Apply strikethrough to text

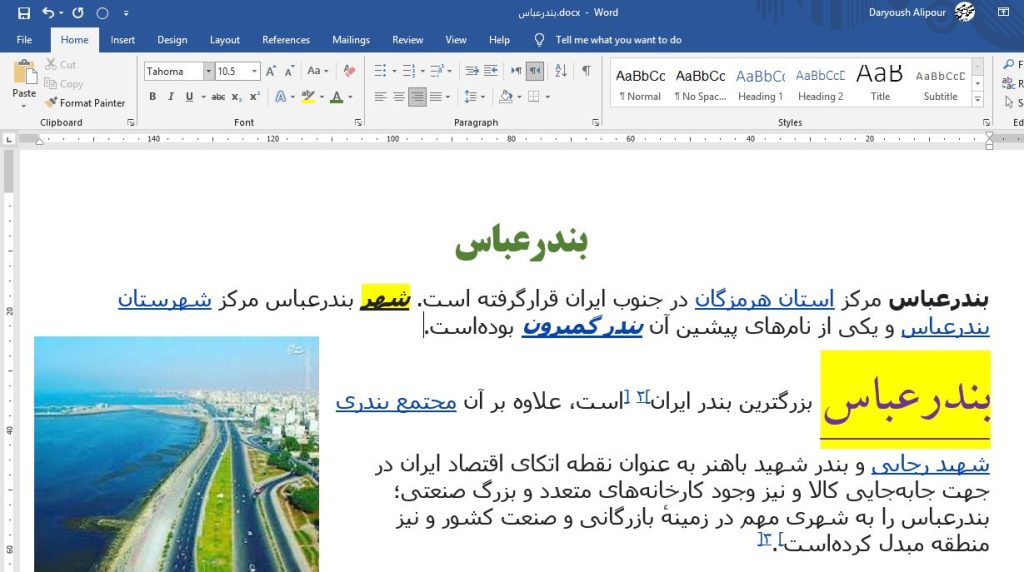[x=218, y=97]
